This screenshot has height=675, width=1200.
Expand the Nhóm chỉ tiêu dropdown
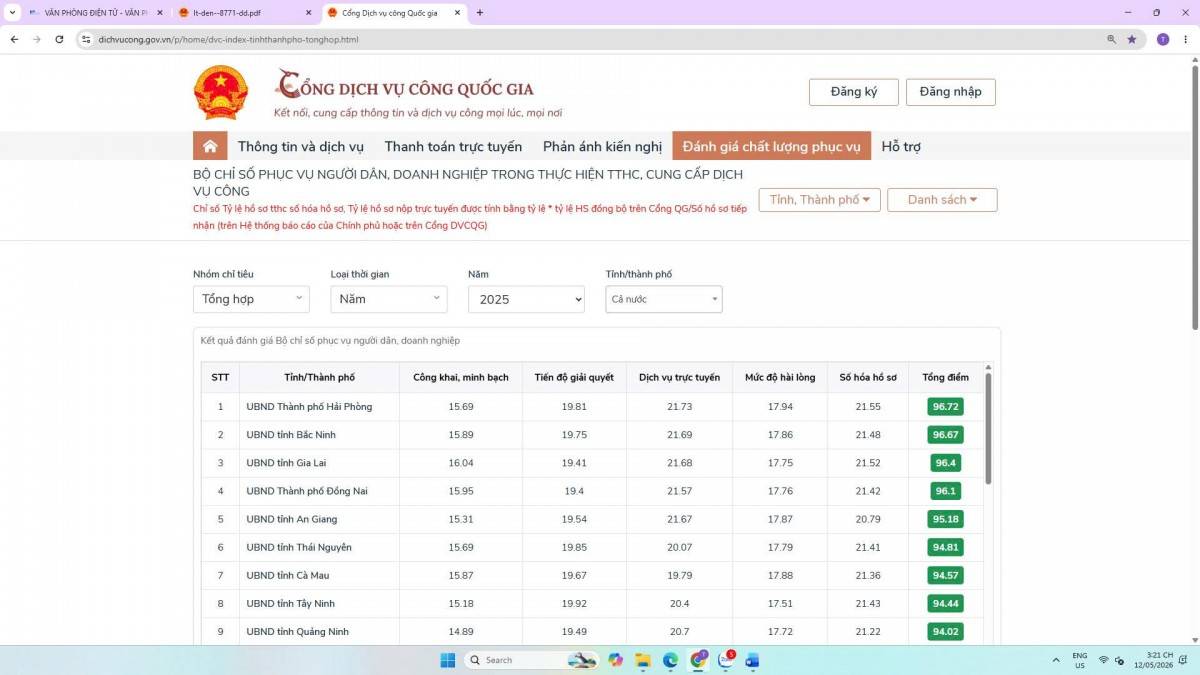(251, 299)
